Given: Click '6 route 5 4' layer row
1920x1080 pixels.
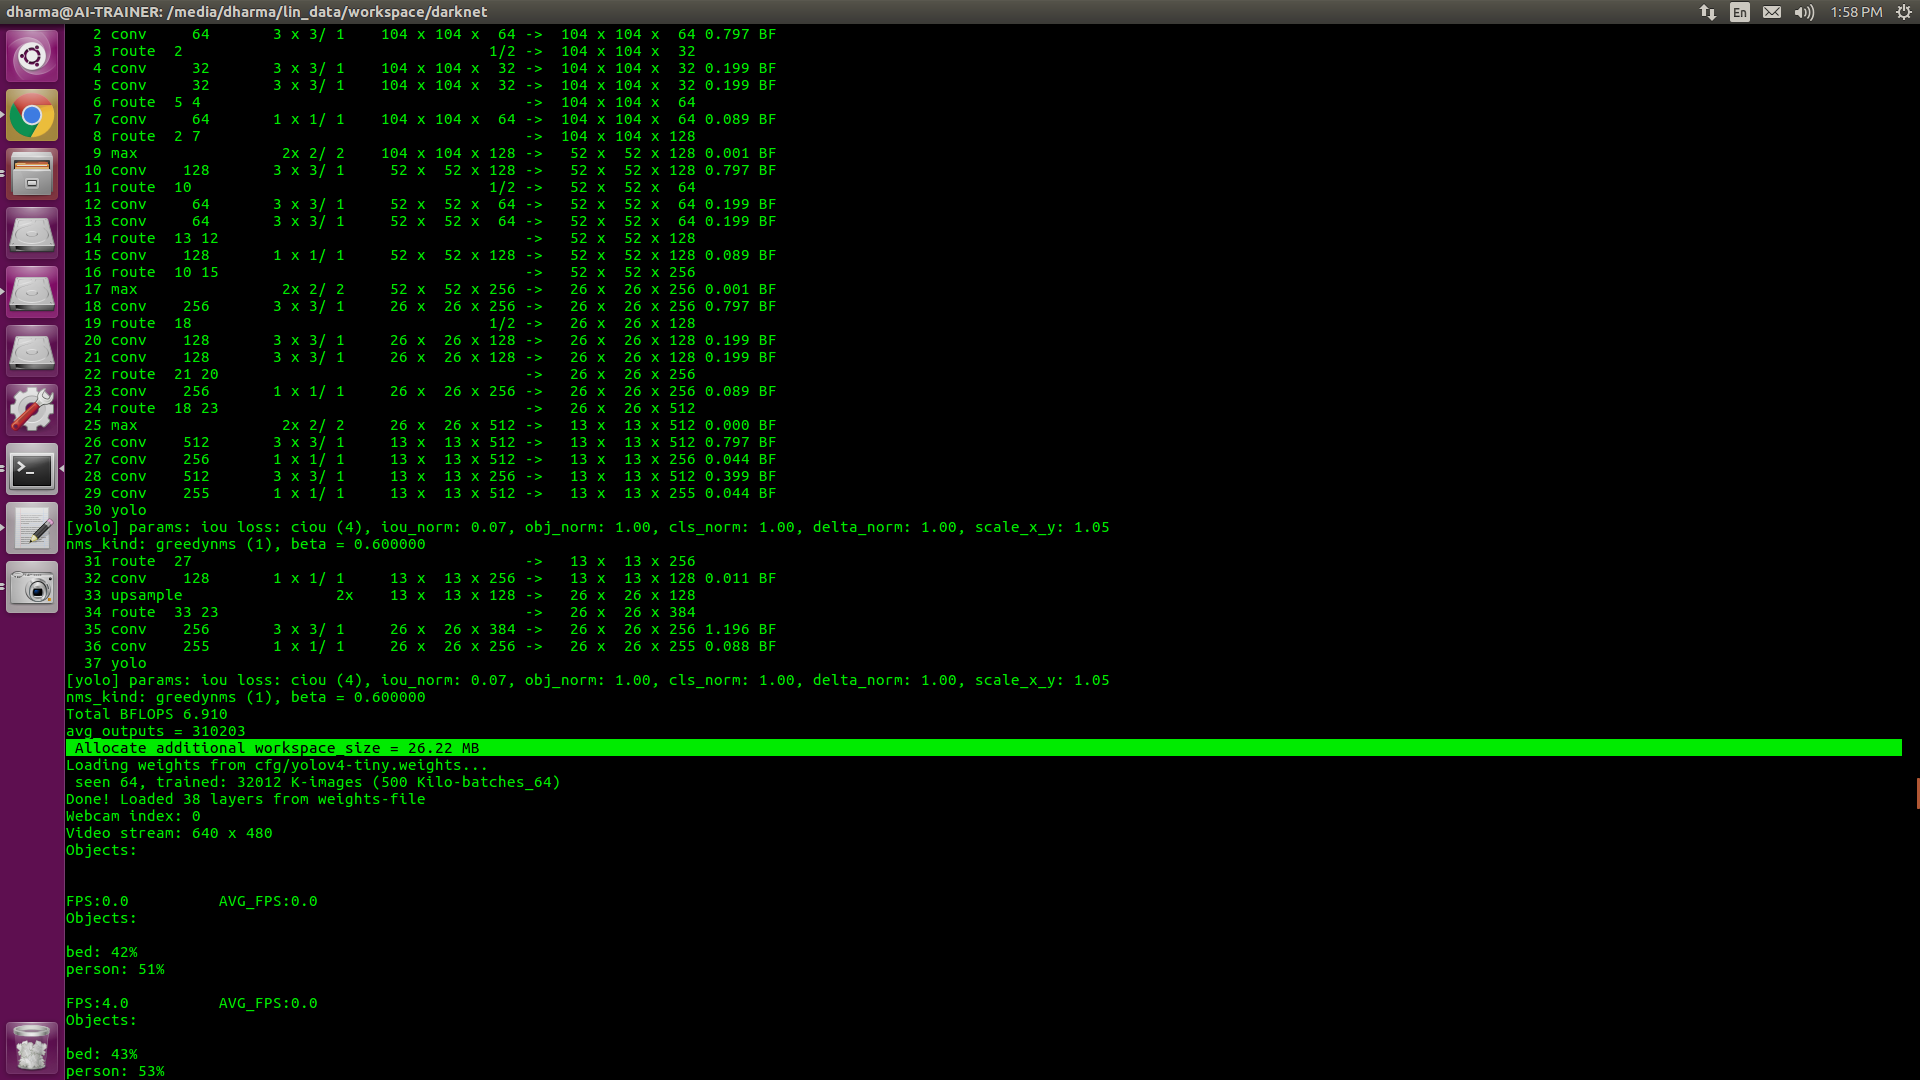Looking at the screenshot, I should pyautogui.click(x=394, y=102).
